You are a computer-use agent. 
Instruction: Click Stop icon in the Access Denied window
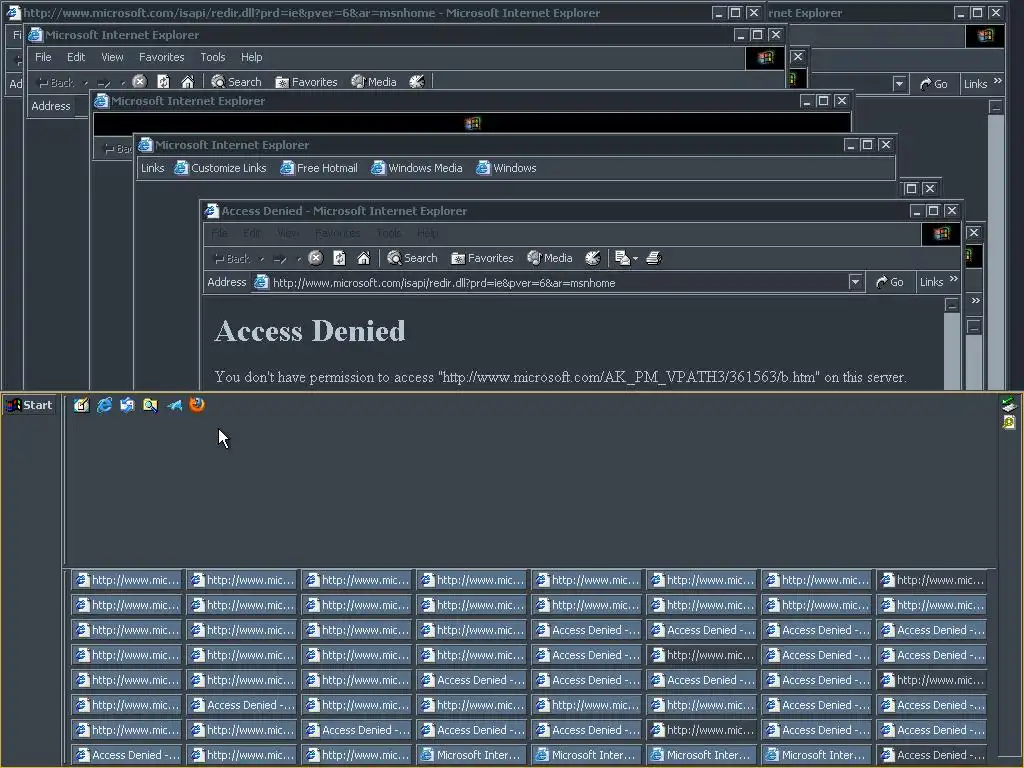click(x=315, y=258)
